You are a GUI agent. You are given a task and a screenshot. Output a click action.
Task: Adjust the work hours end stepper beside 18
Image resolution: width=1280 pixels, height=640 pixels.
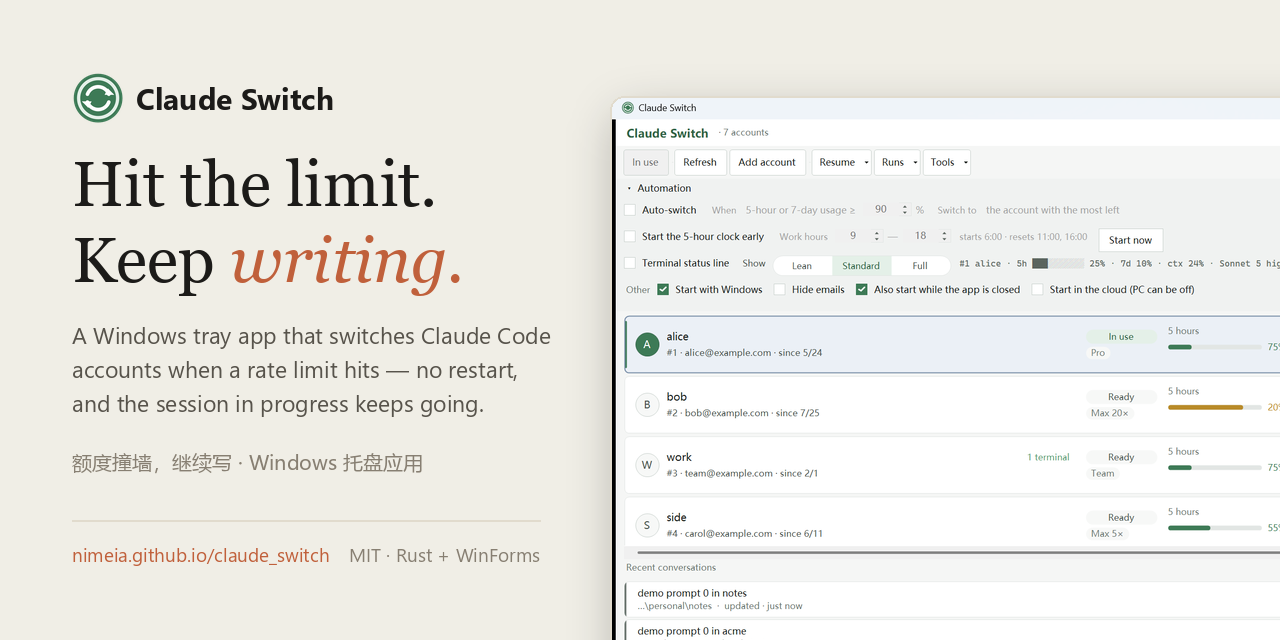pyautogui.click(x=944, y=236)
